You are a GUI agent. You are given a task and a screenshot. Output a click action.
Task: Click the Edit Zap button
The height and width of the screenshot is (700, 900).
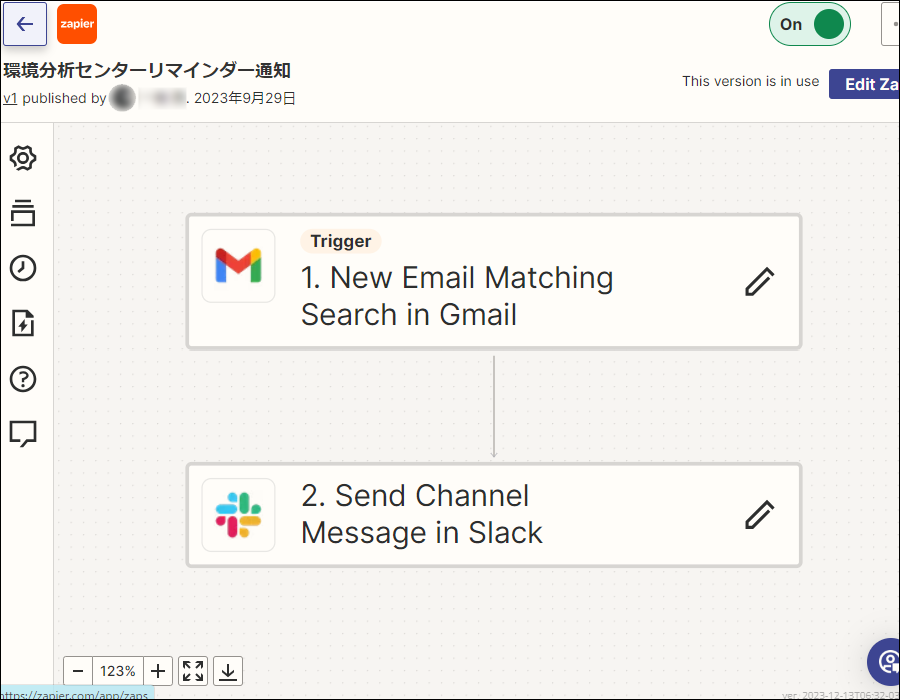864,84
